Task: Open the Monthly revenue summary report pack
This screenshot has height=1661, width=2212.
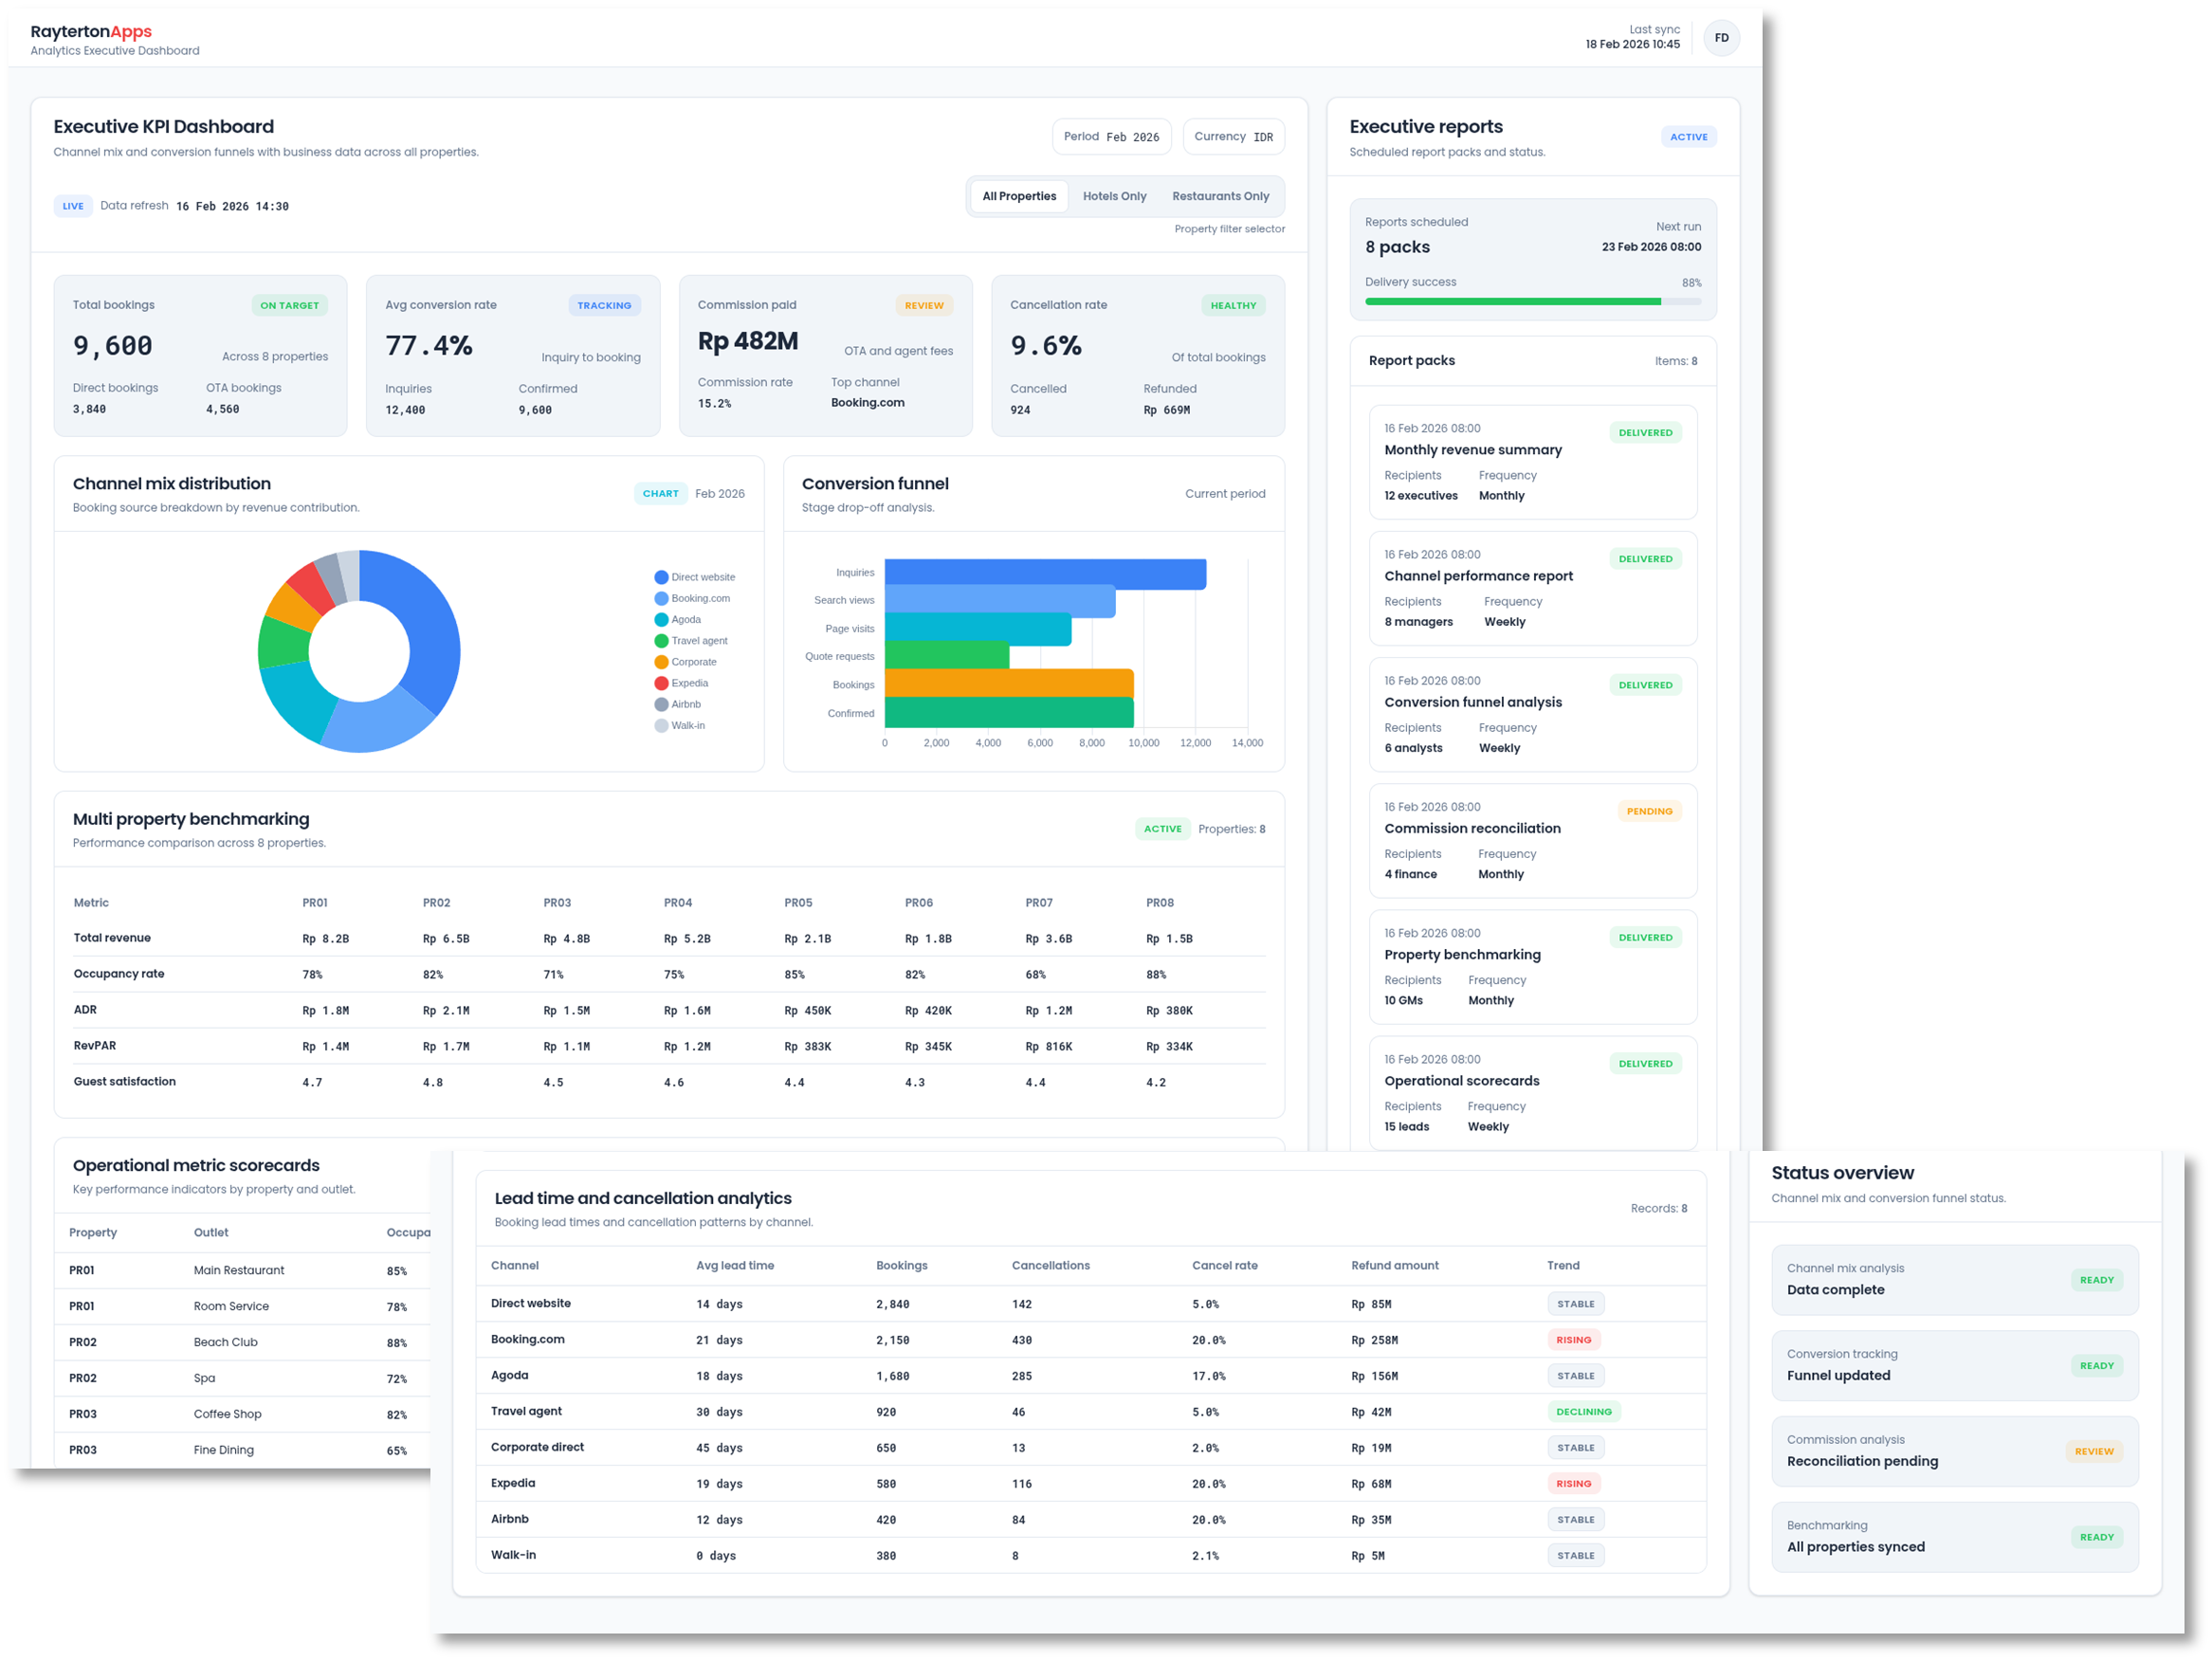Action: click(1533, 462)
